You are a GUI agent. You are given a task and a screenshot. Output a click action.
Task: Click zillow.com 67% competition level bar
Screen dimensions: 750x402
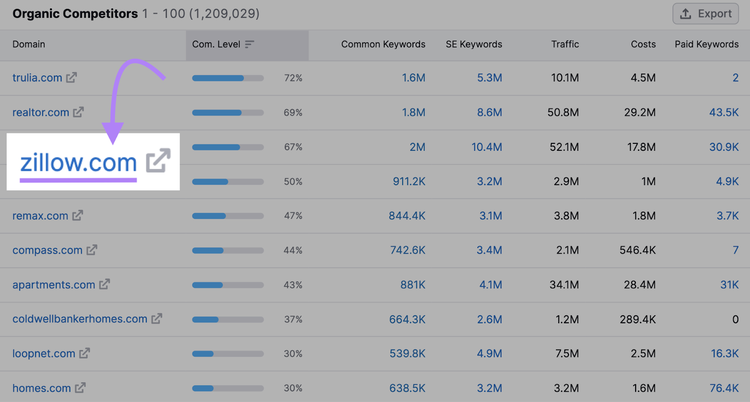[228, 147]
